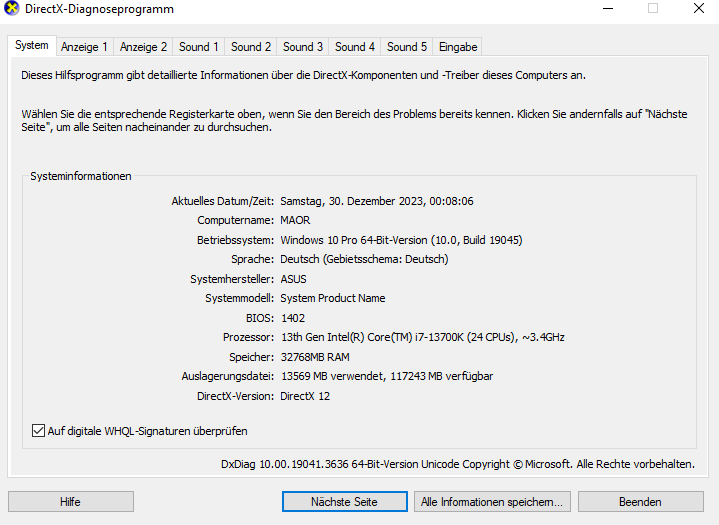
Task: Open the Anzeige 1 tab
Action: tap(84, 47)
